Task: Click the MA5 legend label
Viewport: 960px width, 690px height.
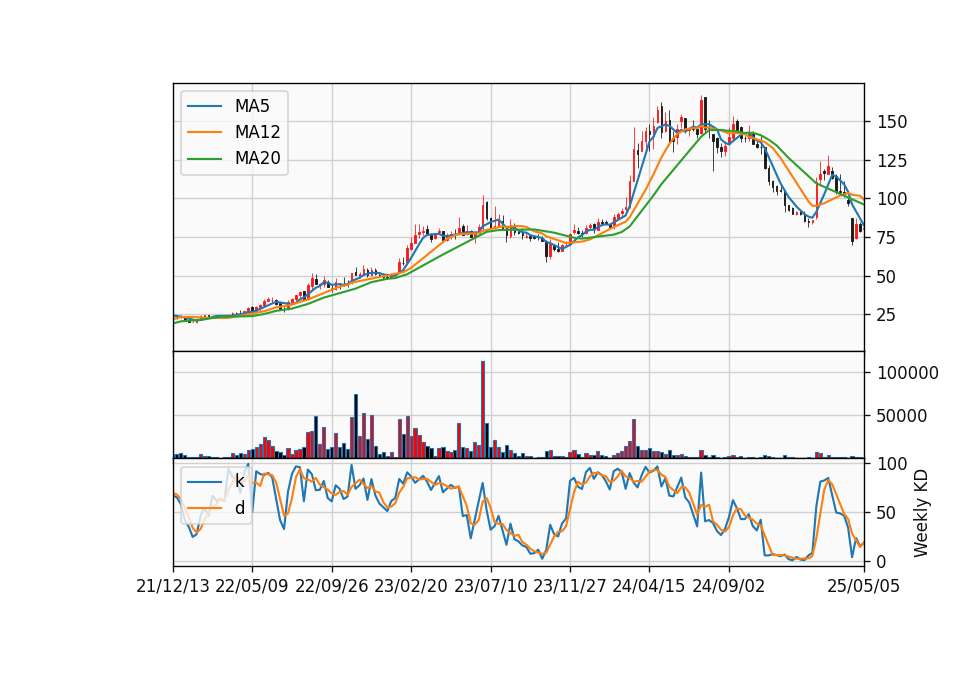Action: pos(252,106)
